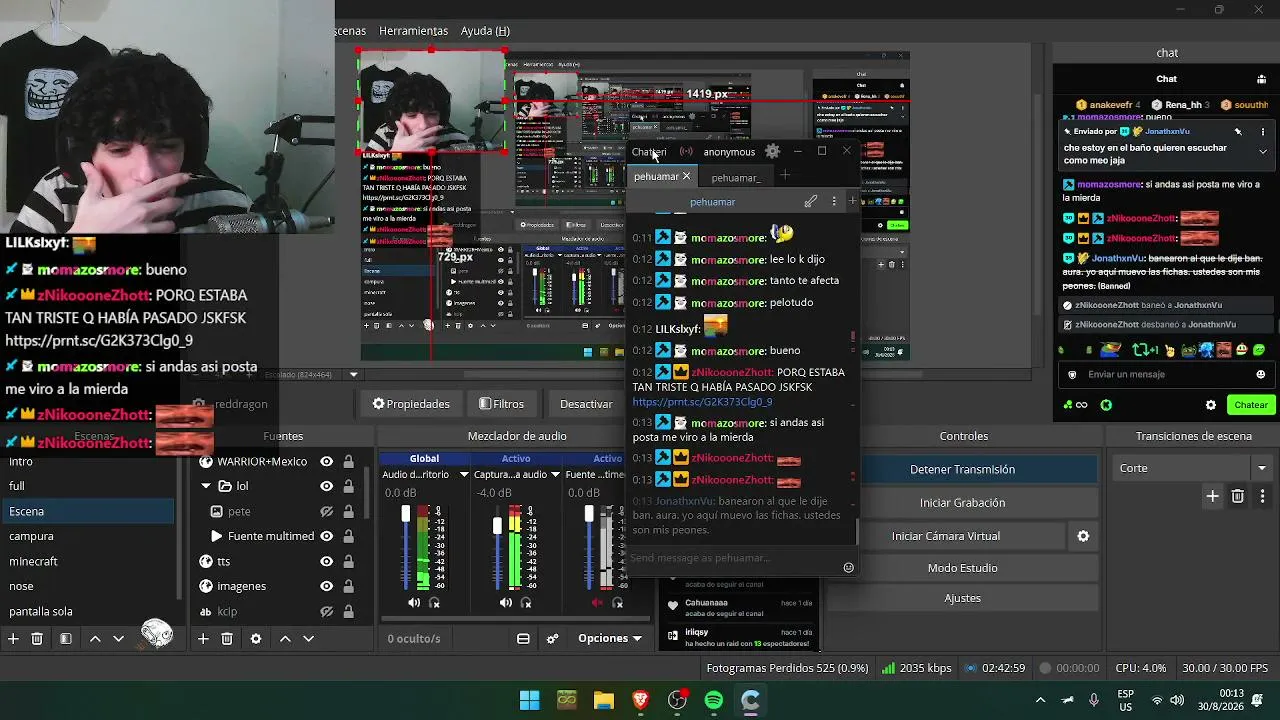Adjust the Captura de audio volume fader
Viewport: 1280px width, 720px height.
coord(497,524)
